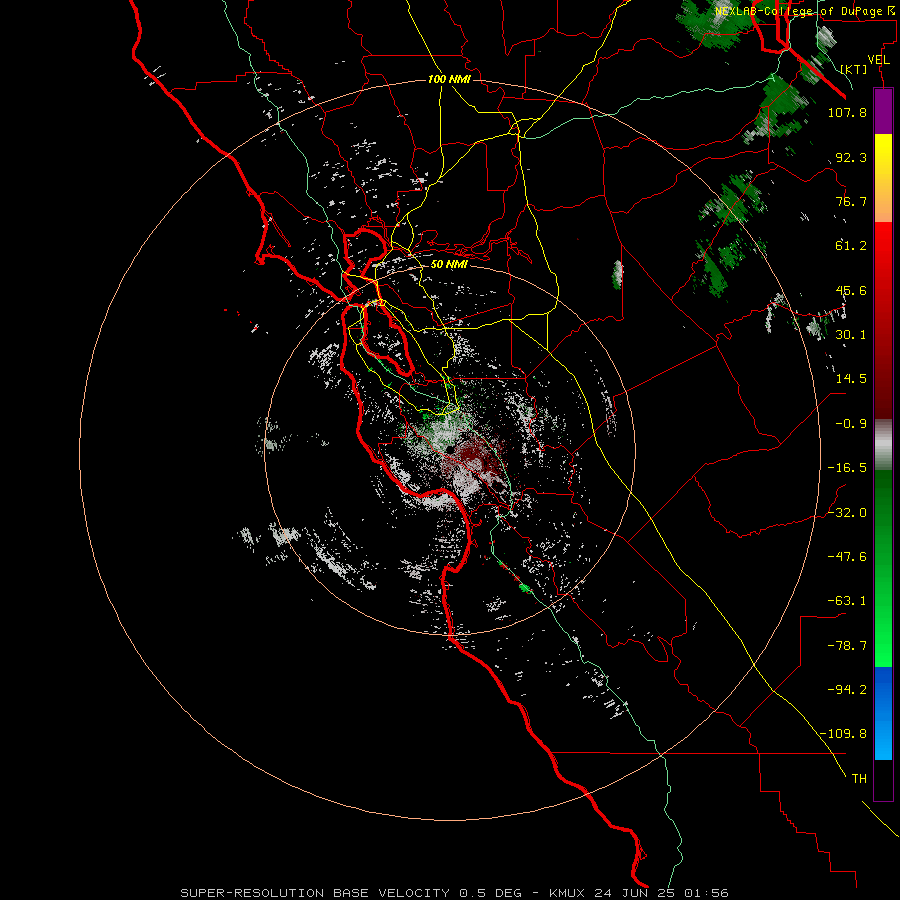Click the -0.9 velocity scale value
900x900 pixels.
851,424
